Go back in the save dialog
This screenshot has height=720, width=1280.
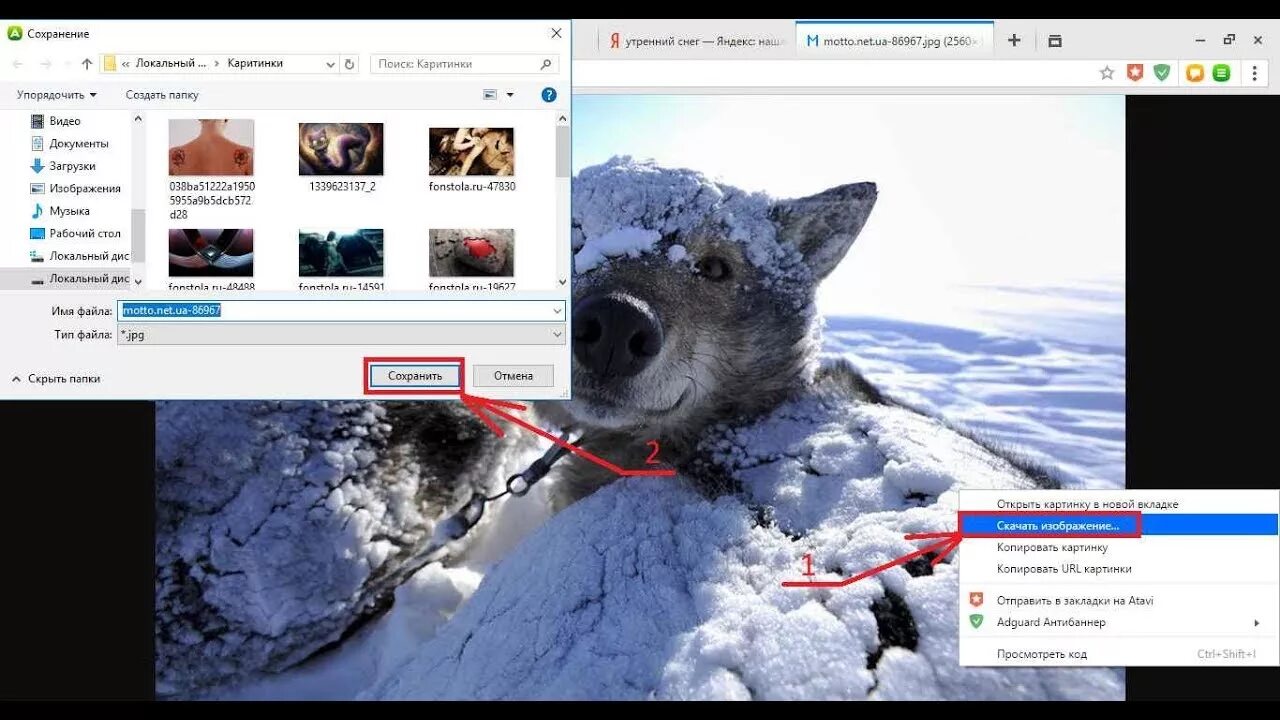pyautogui.click(x=18, y=63)
